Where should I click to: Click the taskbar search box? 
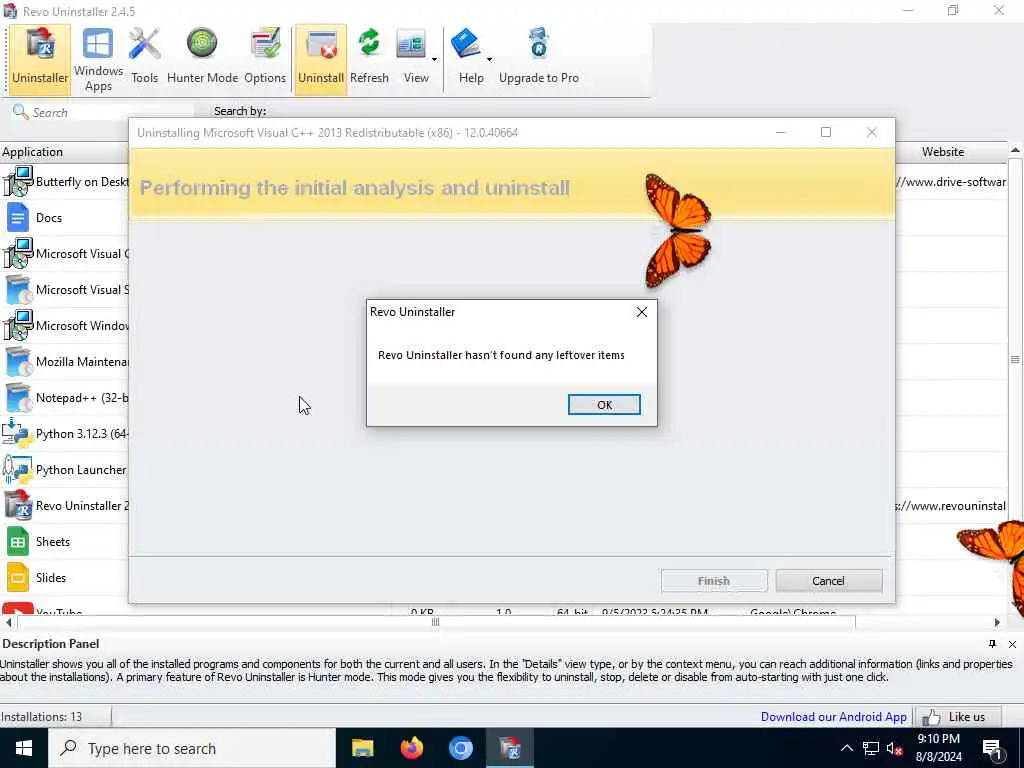pyautogui.click(x=192, y=748)
